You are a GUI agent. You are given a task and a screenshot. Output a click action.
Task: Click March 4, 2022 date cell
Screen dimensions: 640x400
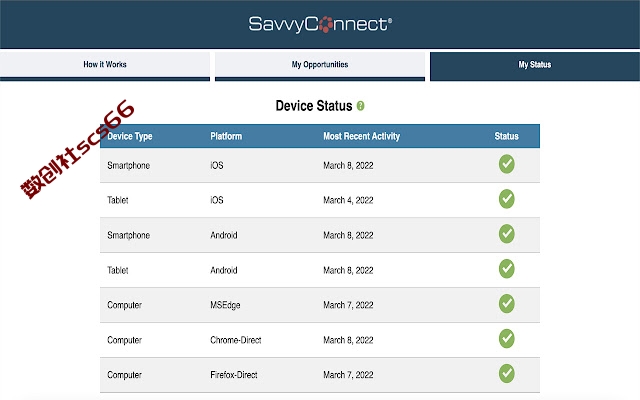point(348,200)
